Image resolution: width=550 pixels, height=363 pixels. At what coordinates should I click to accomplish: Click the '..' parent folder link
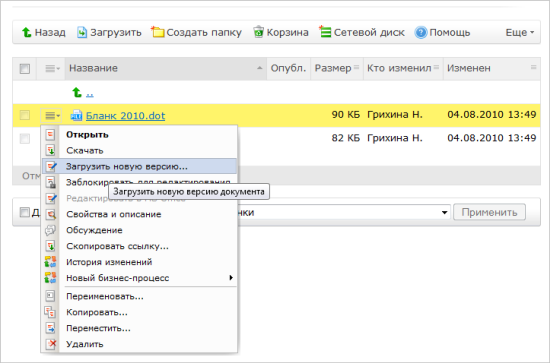[89, 94]
